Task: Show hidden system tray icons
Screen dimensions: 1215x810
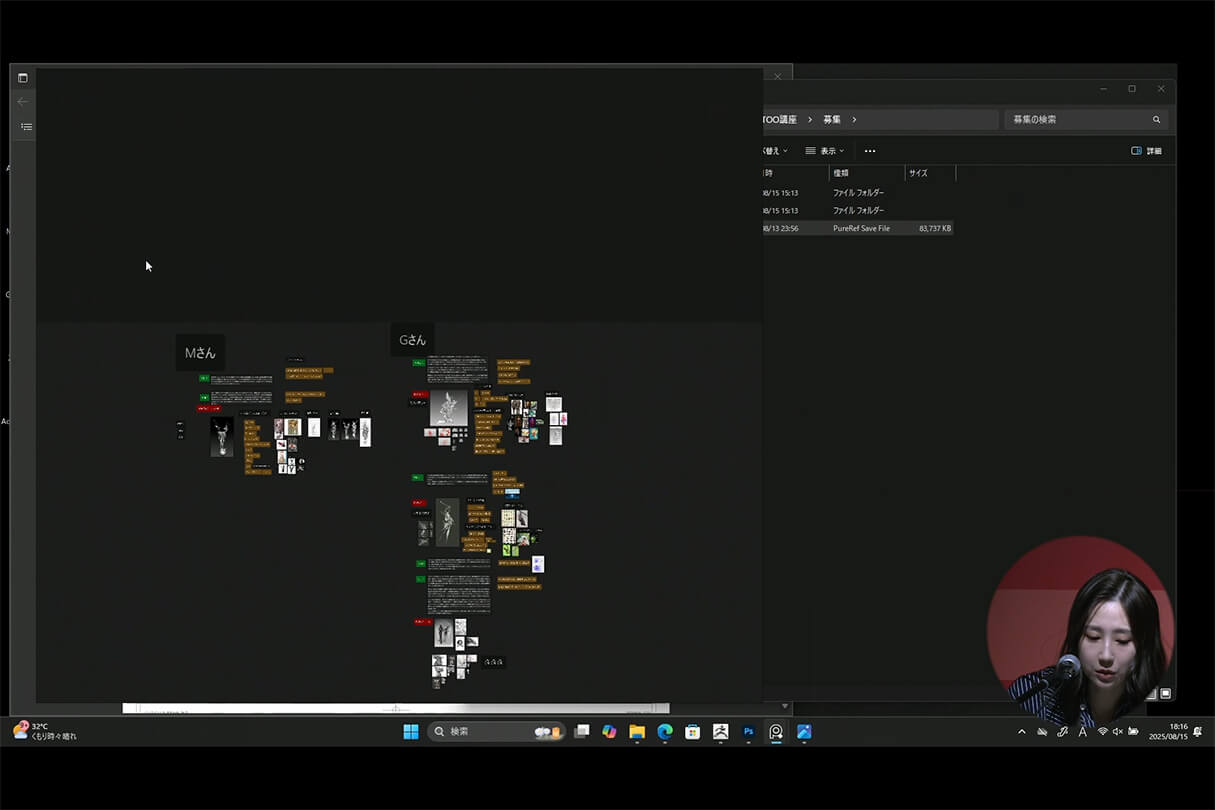Action: [x=1021, y=732]
